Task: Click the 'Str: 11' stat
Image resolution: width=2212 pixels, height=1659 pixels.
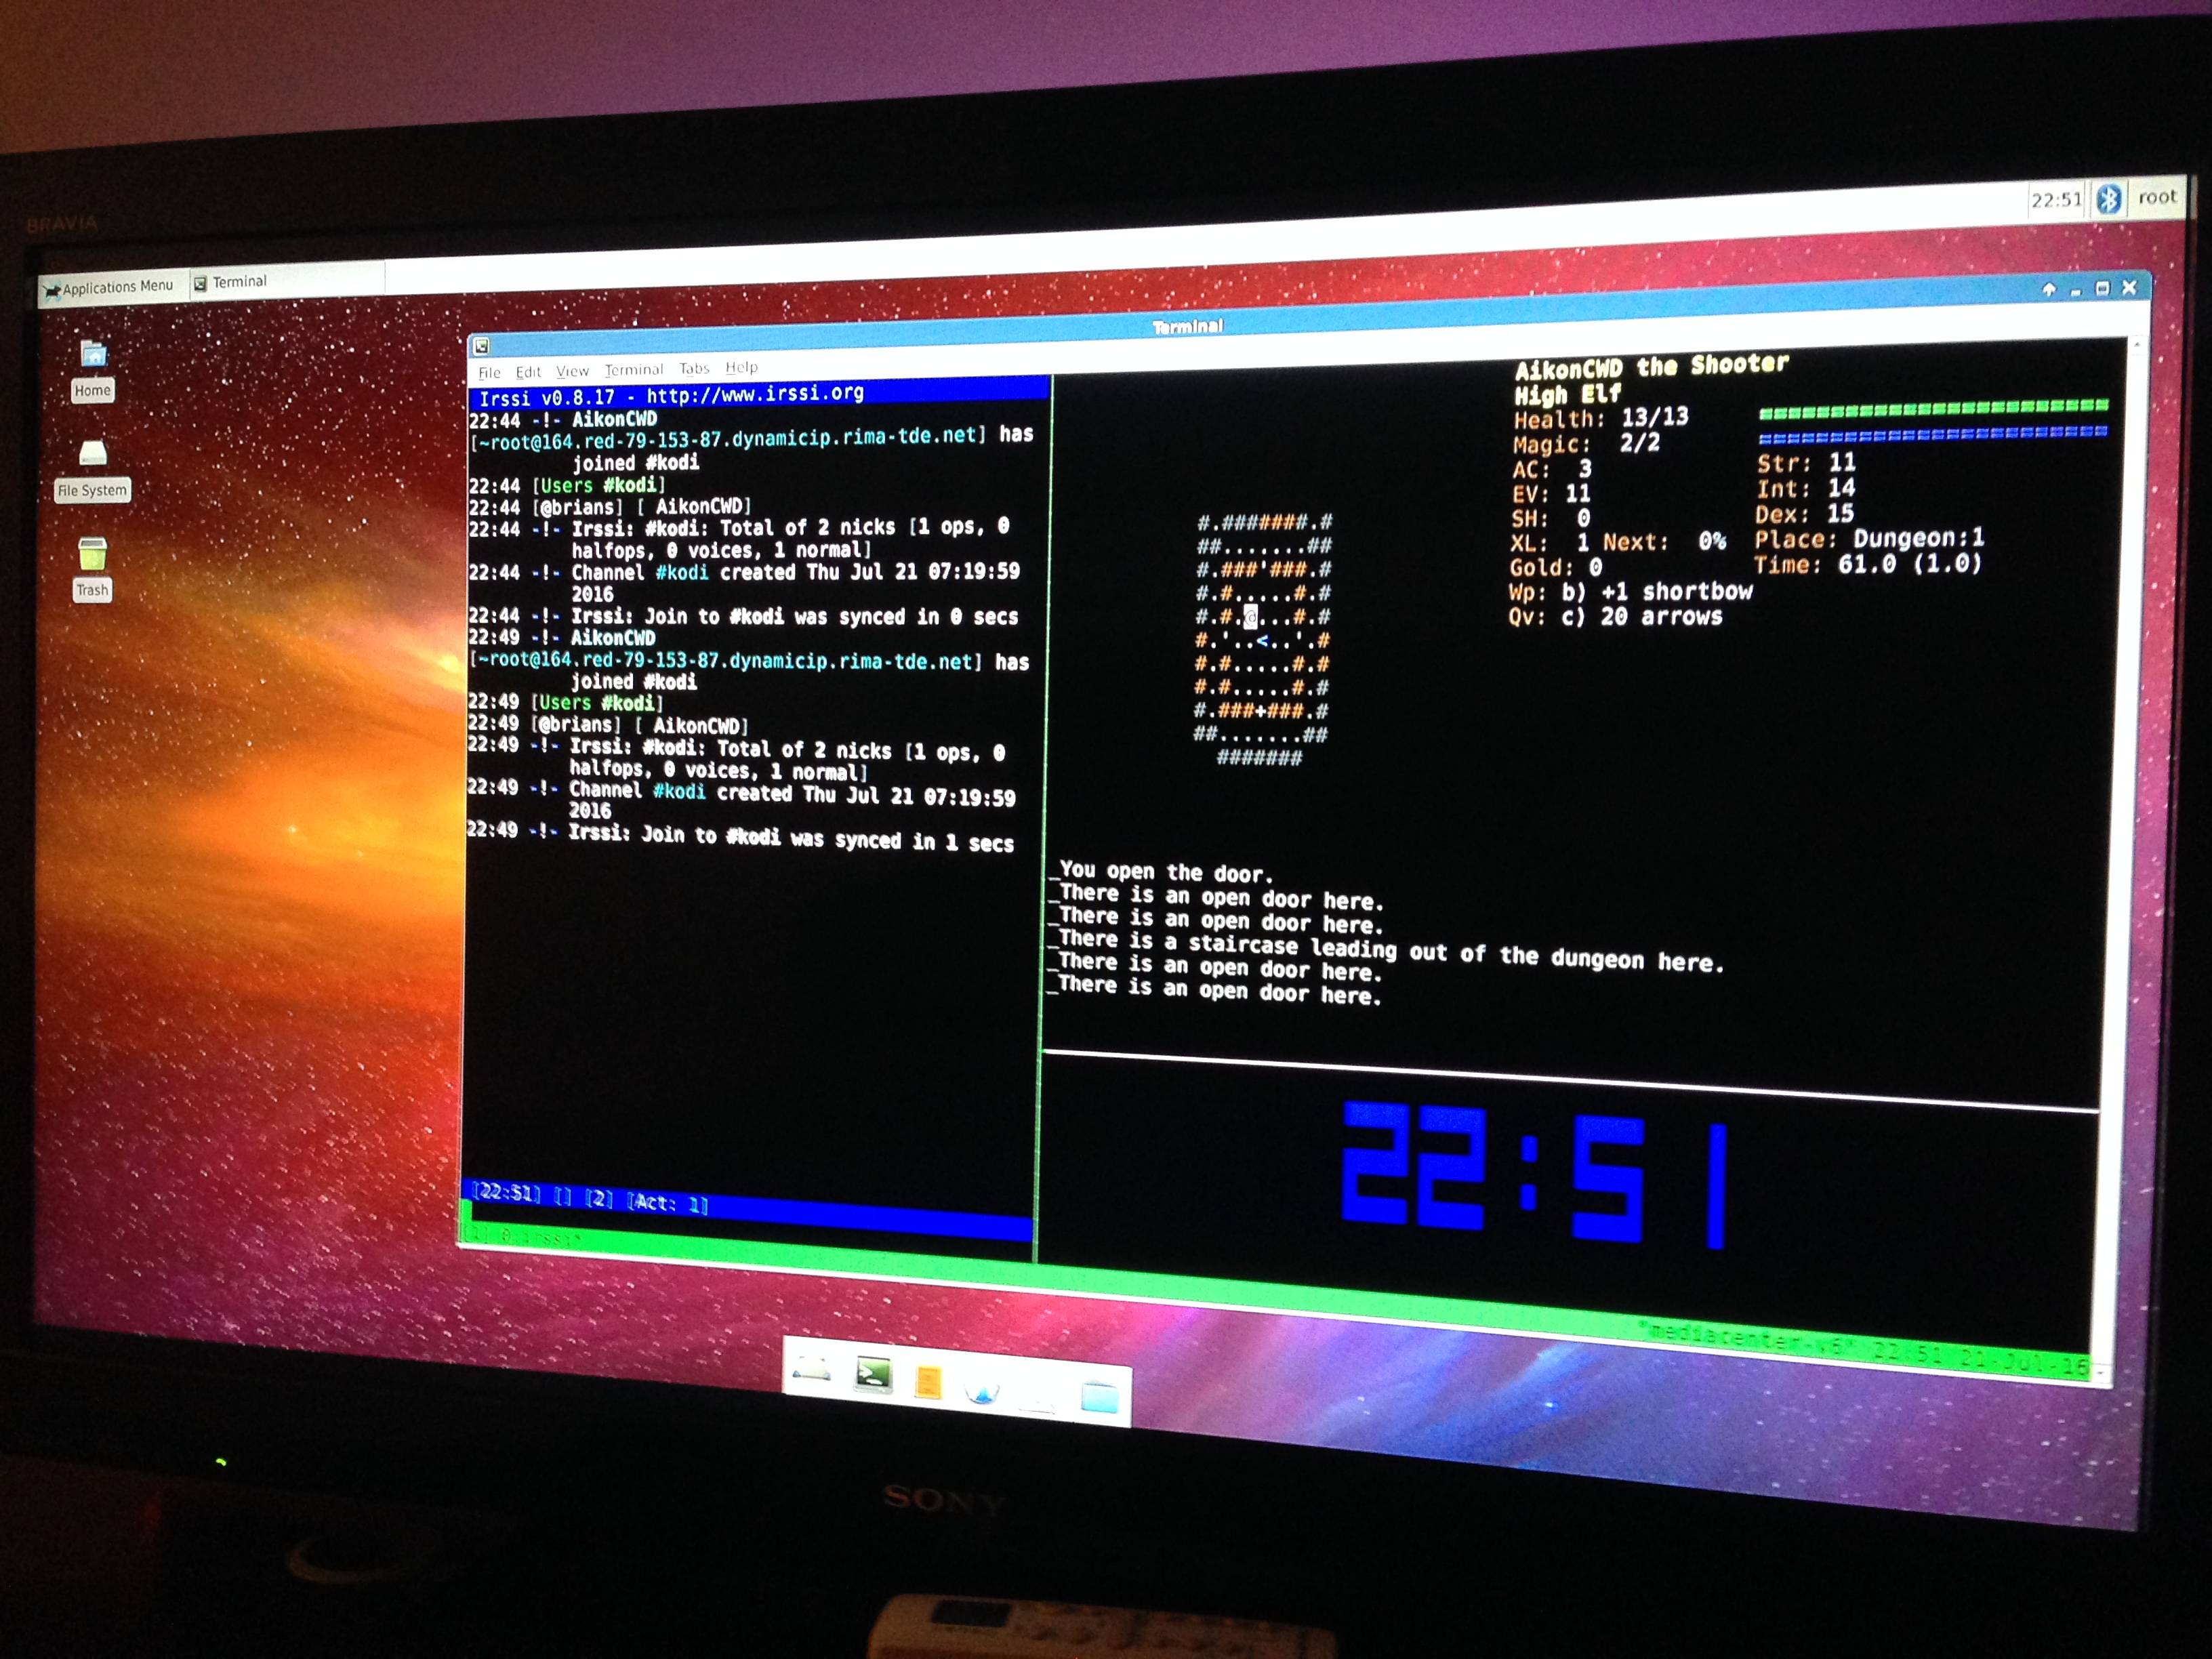Action: (x=1806, y=463)
